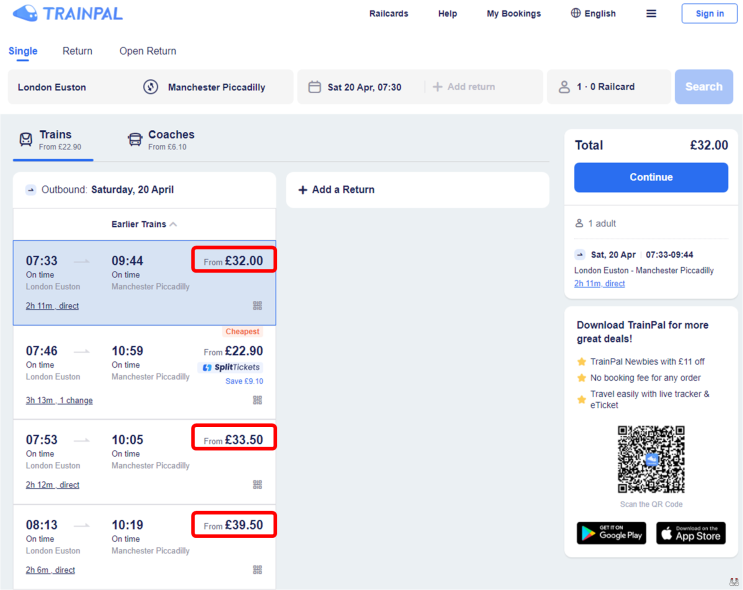Select Open Return ticket type
The width and height of the screenshot is (743, 590).
(x=148, y=51)
